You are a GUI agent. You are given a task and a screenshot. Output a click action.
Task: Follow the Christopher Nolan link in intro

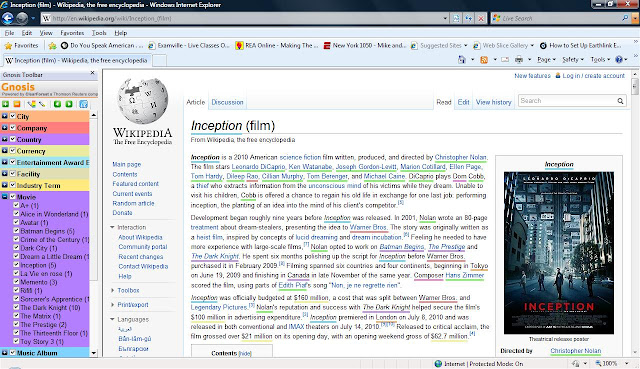[460, 157]
